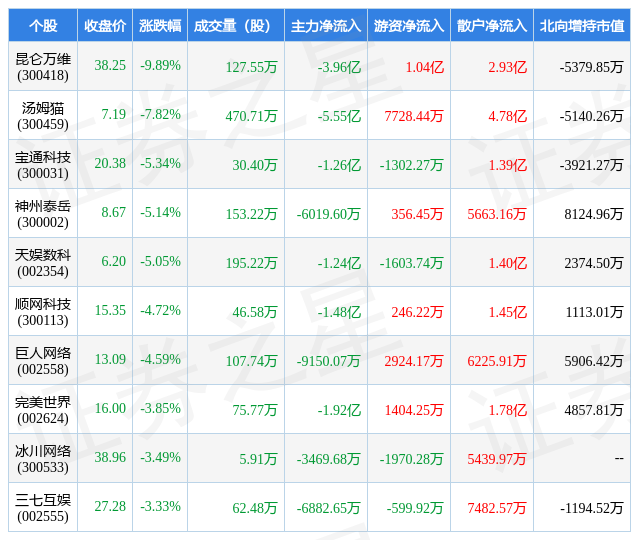Click retail inflow 5663.16万
This screenshot has height=540, width=631.
tap(497, 214)
